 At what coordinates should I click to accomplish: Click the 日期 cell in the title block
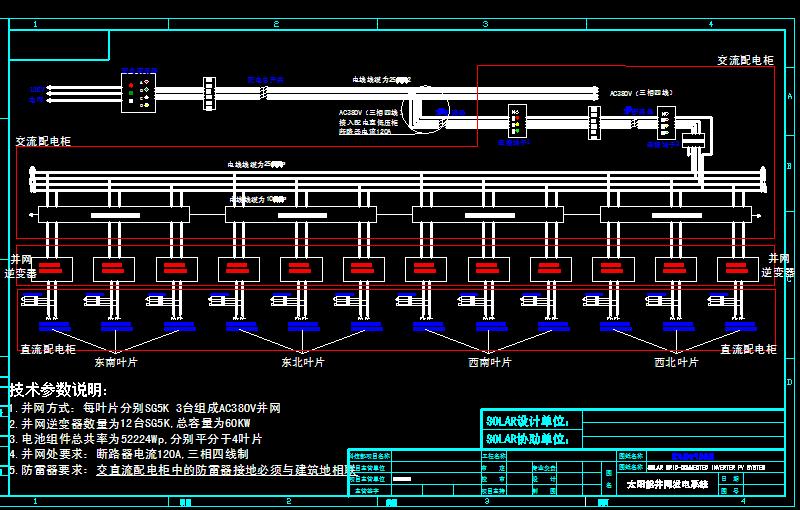pyautogui.click(x=730, y=479)
